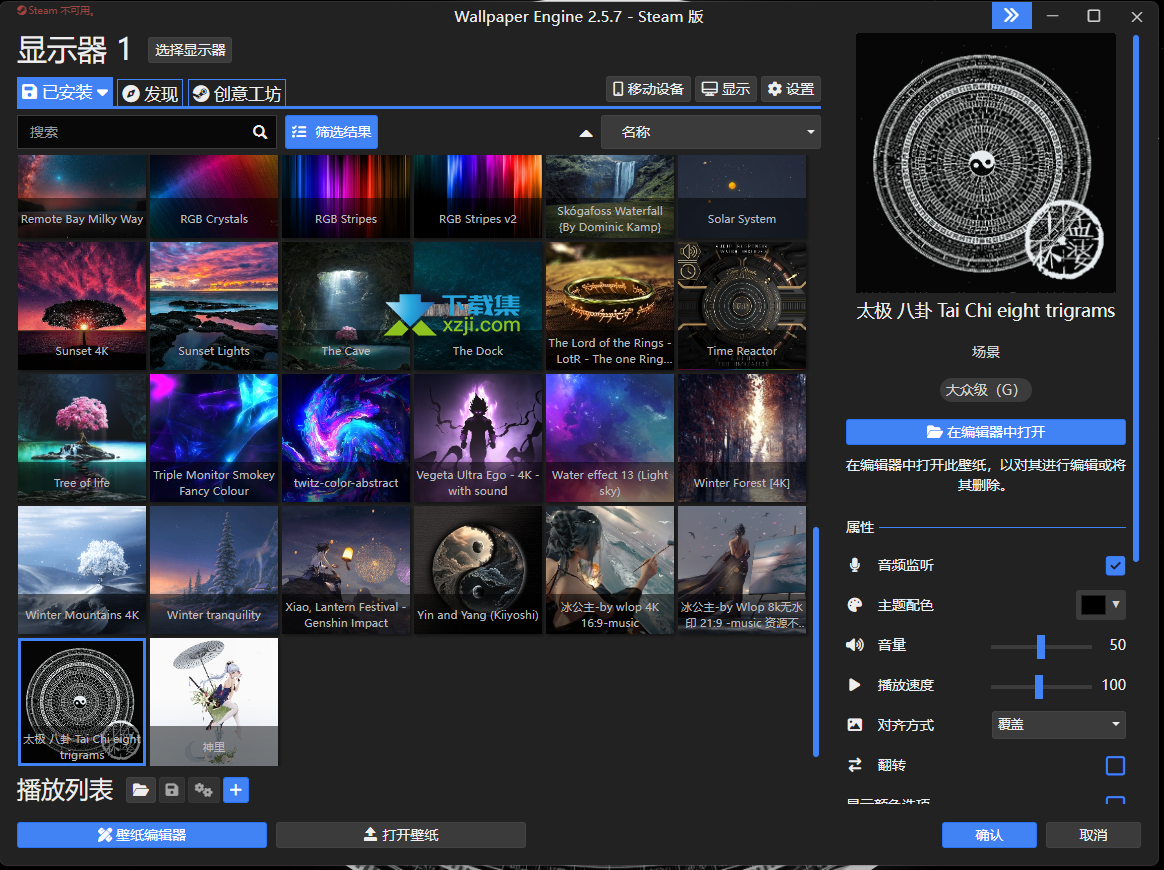Adjust the 音量 volume slider
This screenshot has width=1164, height=870.
click(x=1041, y=647)
